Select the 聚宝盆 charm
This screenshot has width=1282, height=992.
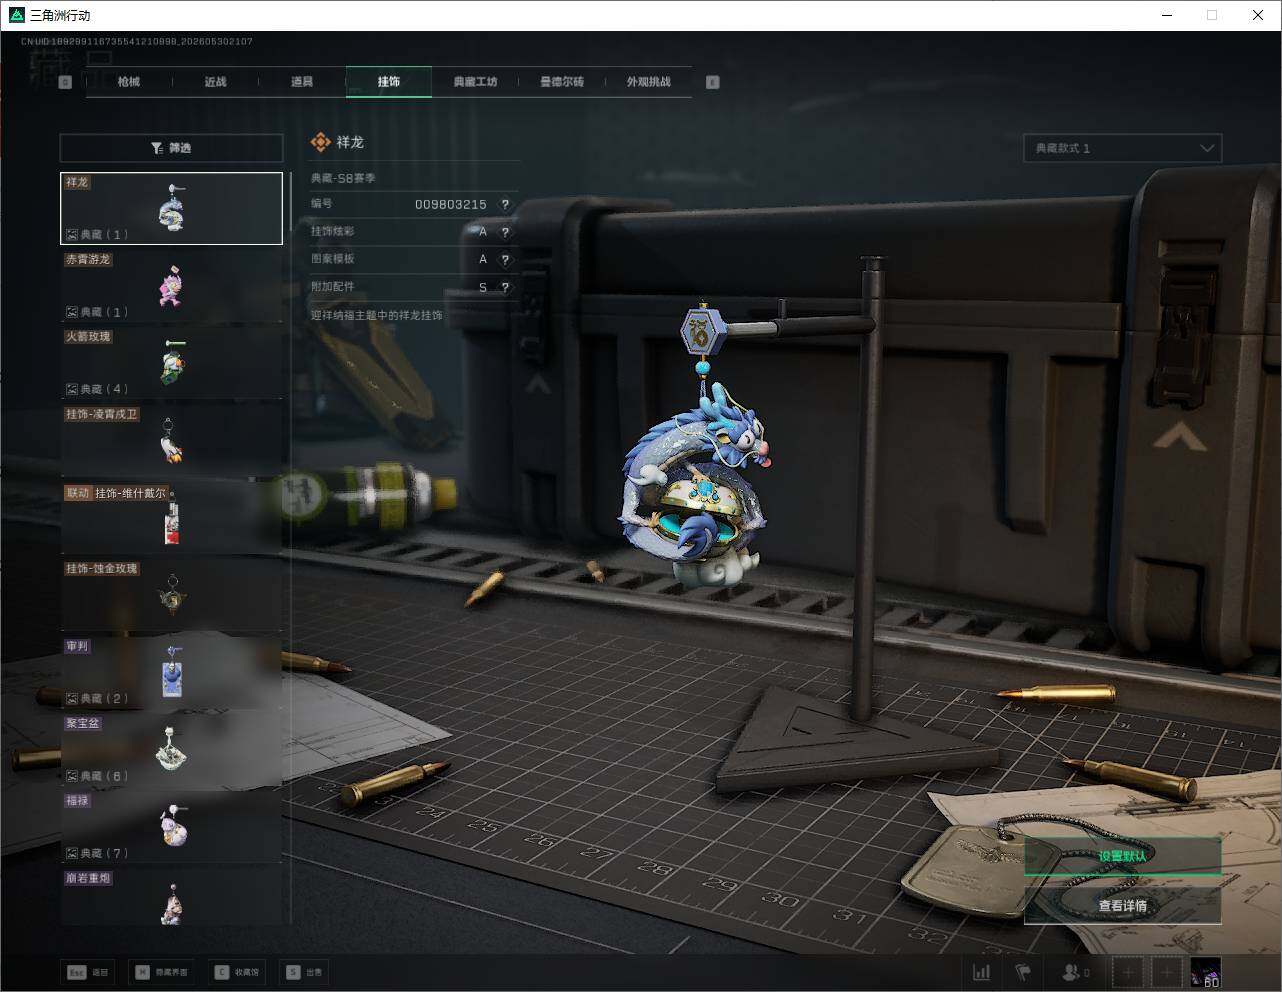coord(172,750)
